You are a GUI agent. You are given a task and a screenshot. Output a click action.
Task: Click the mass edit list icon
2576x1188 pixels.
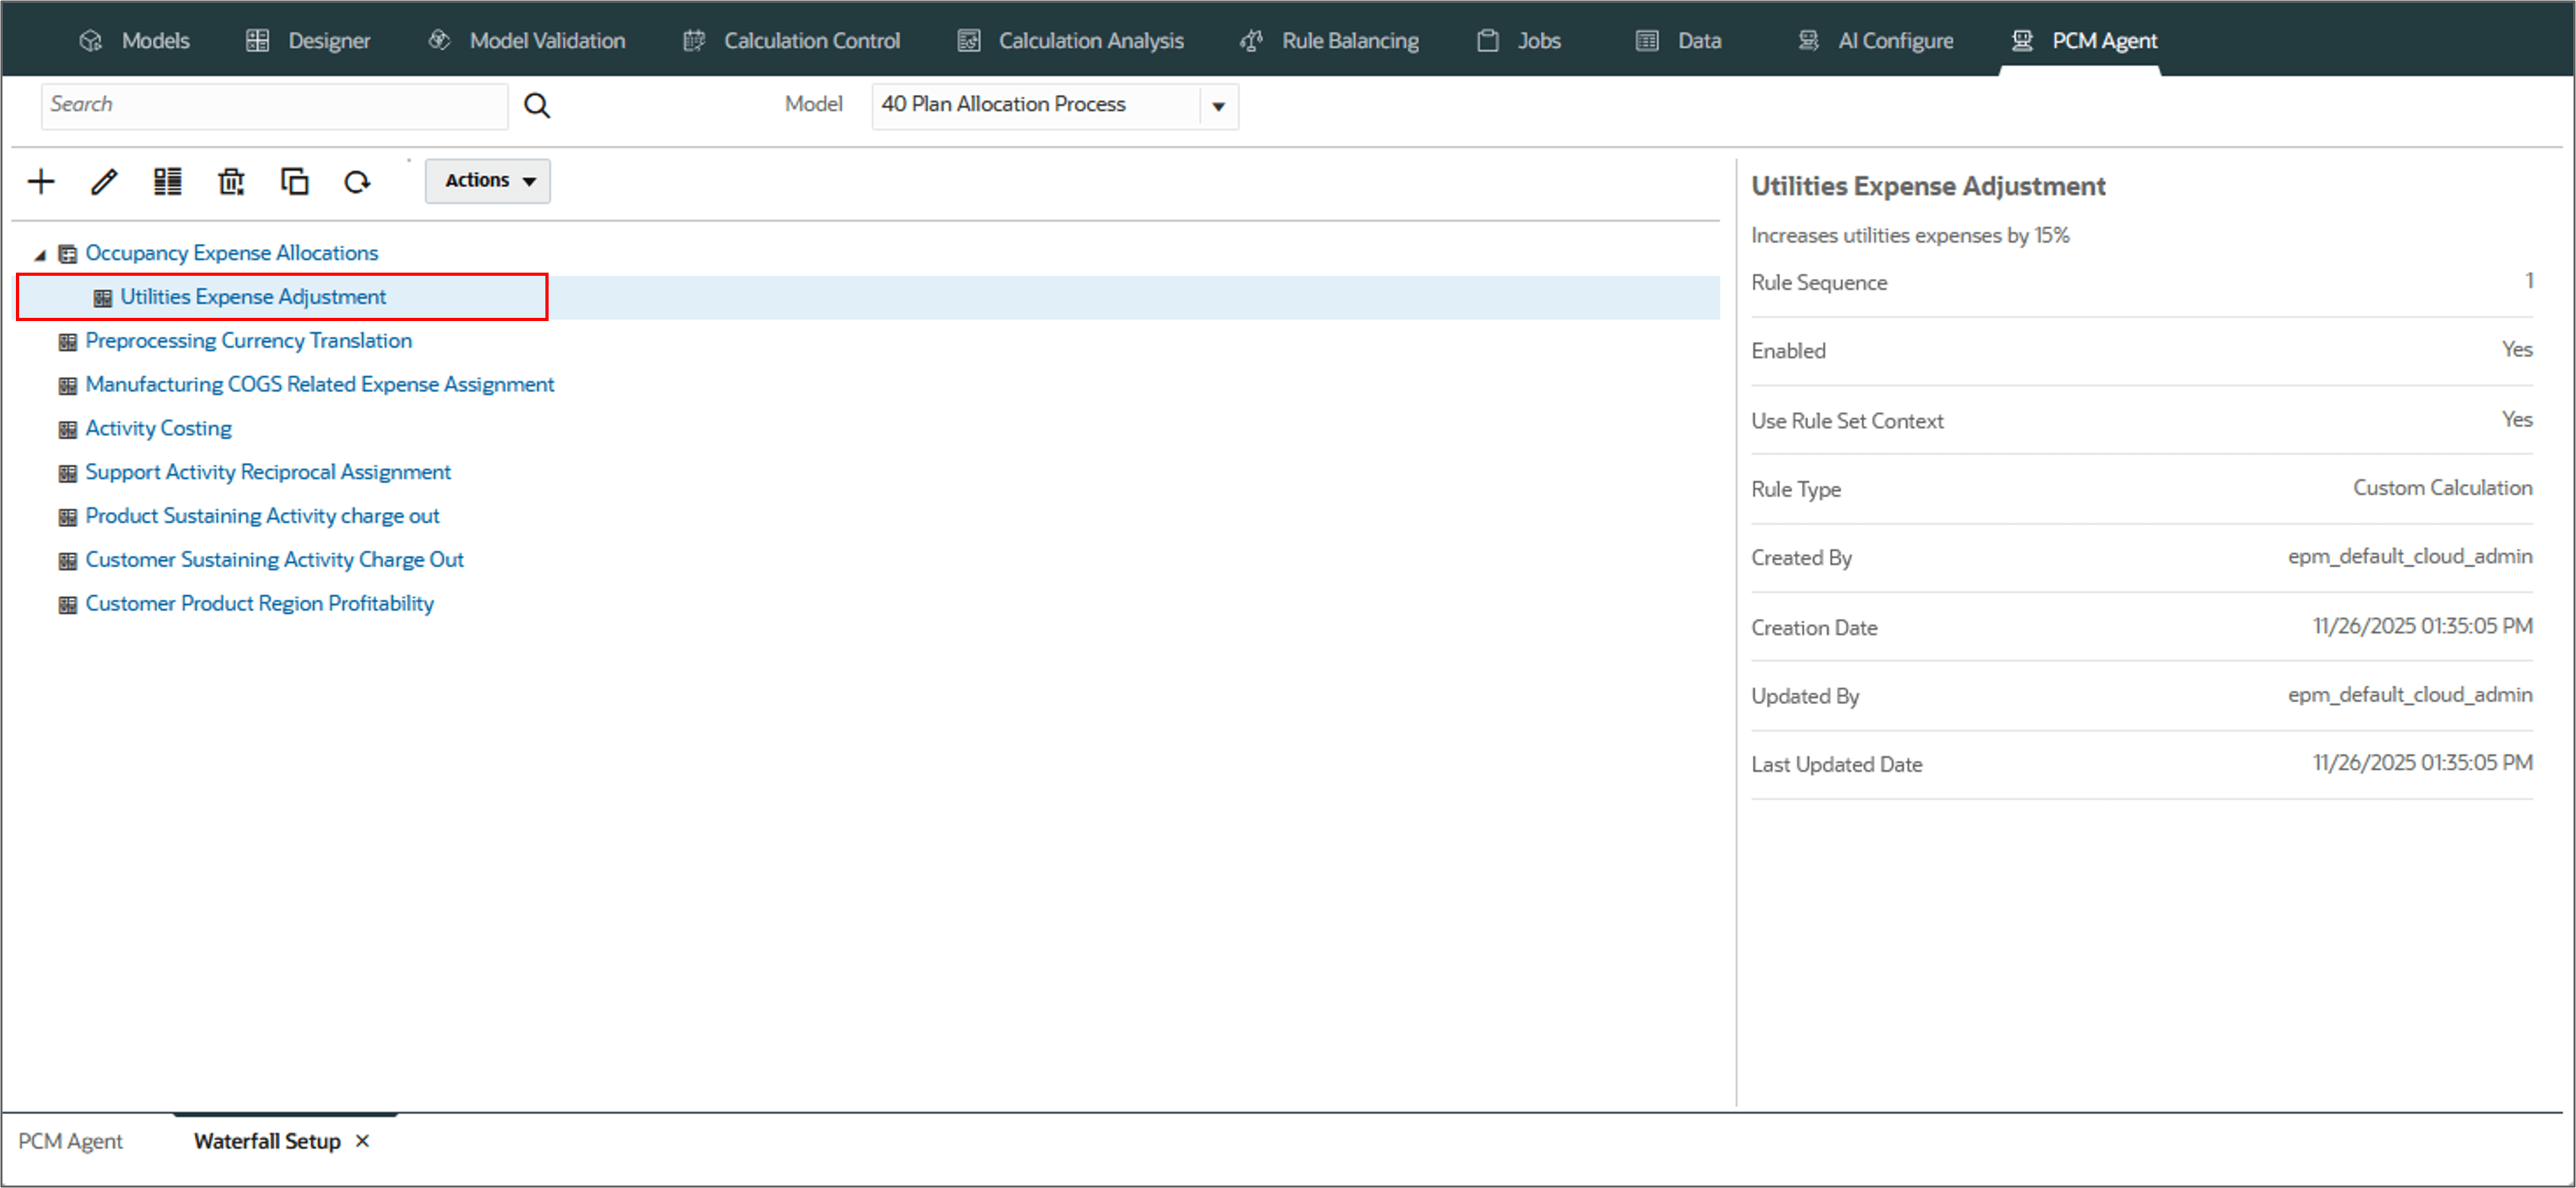tap(167, 181)
